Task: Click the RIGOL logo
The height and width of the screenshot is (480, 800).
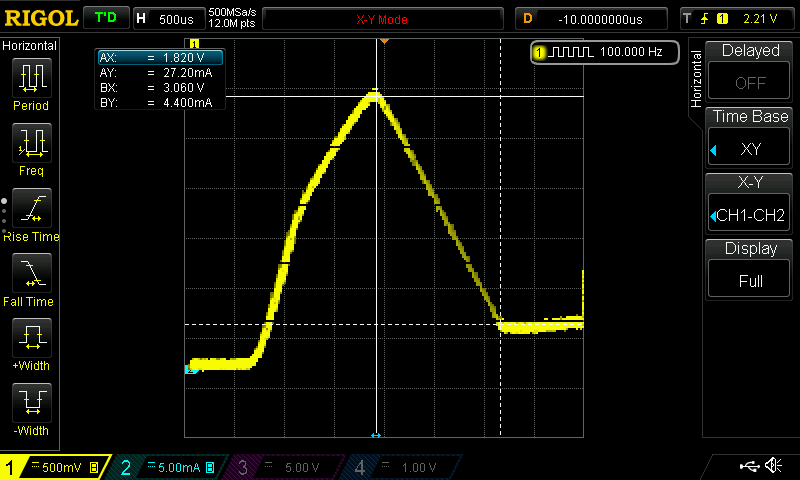Action: pos(40,18)
